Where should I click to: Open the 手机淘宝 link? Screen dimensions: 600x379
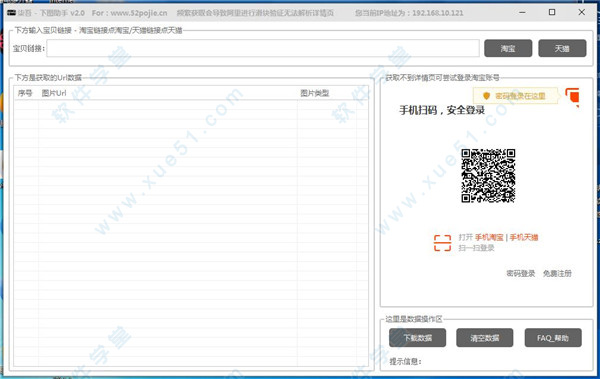489,237
